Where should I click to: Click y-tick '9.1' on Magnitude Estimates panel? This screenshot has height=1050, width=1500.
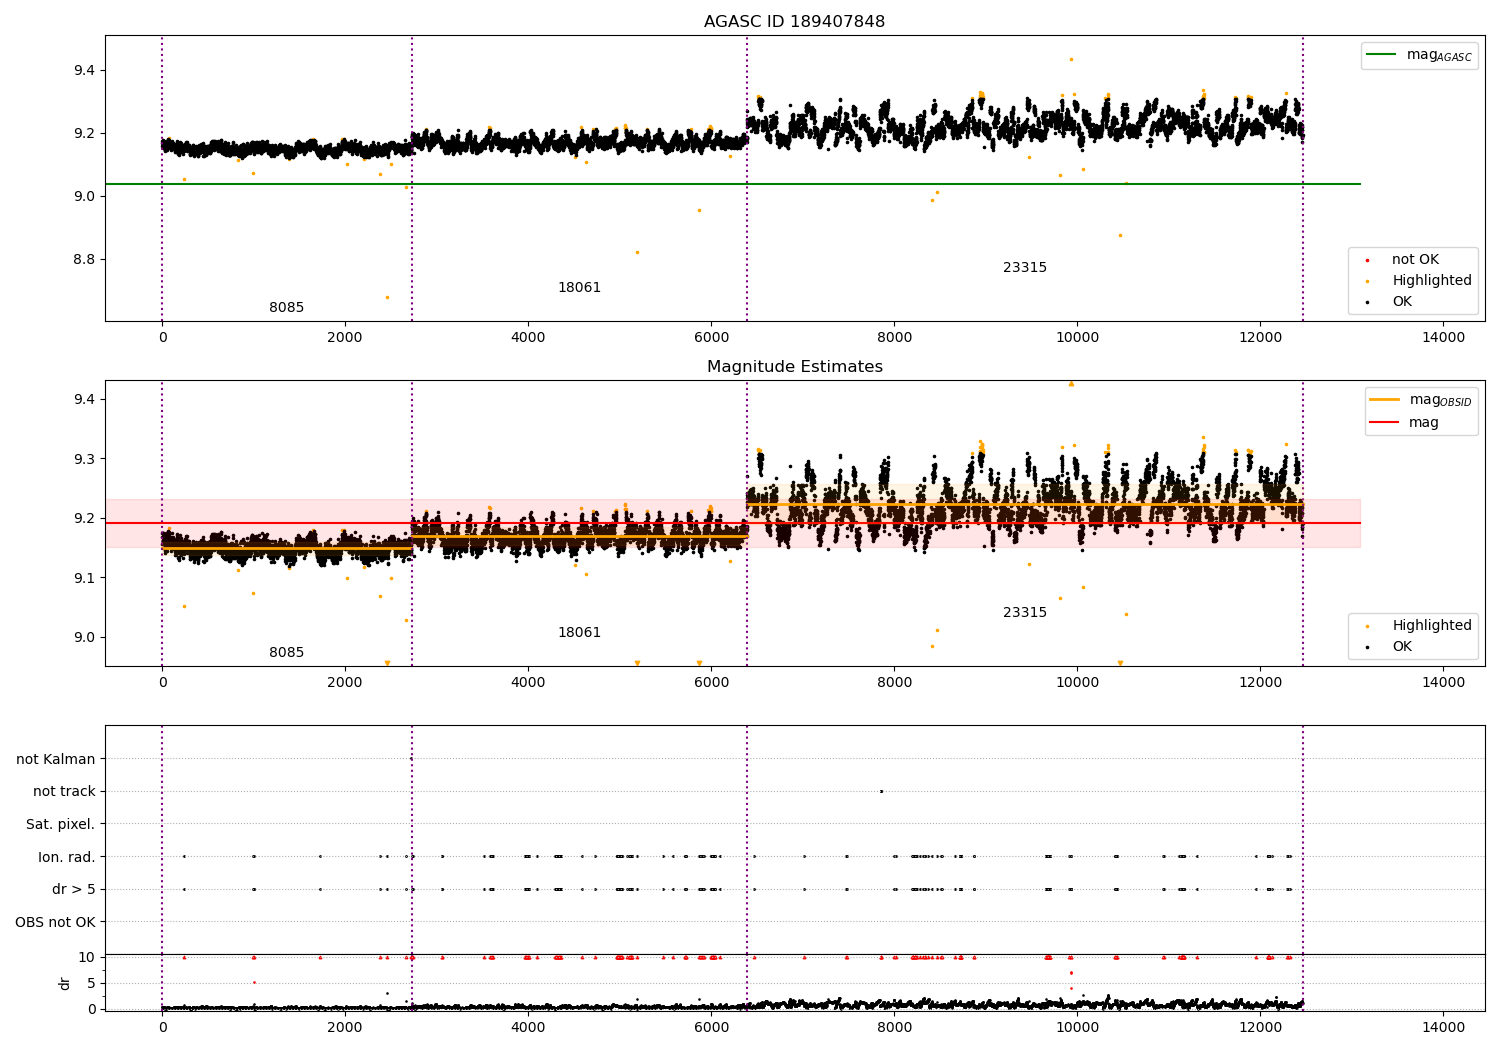point(83,579)
